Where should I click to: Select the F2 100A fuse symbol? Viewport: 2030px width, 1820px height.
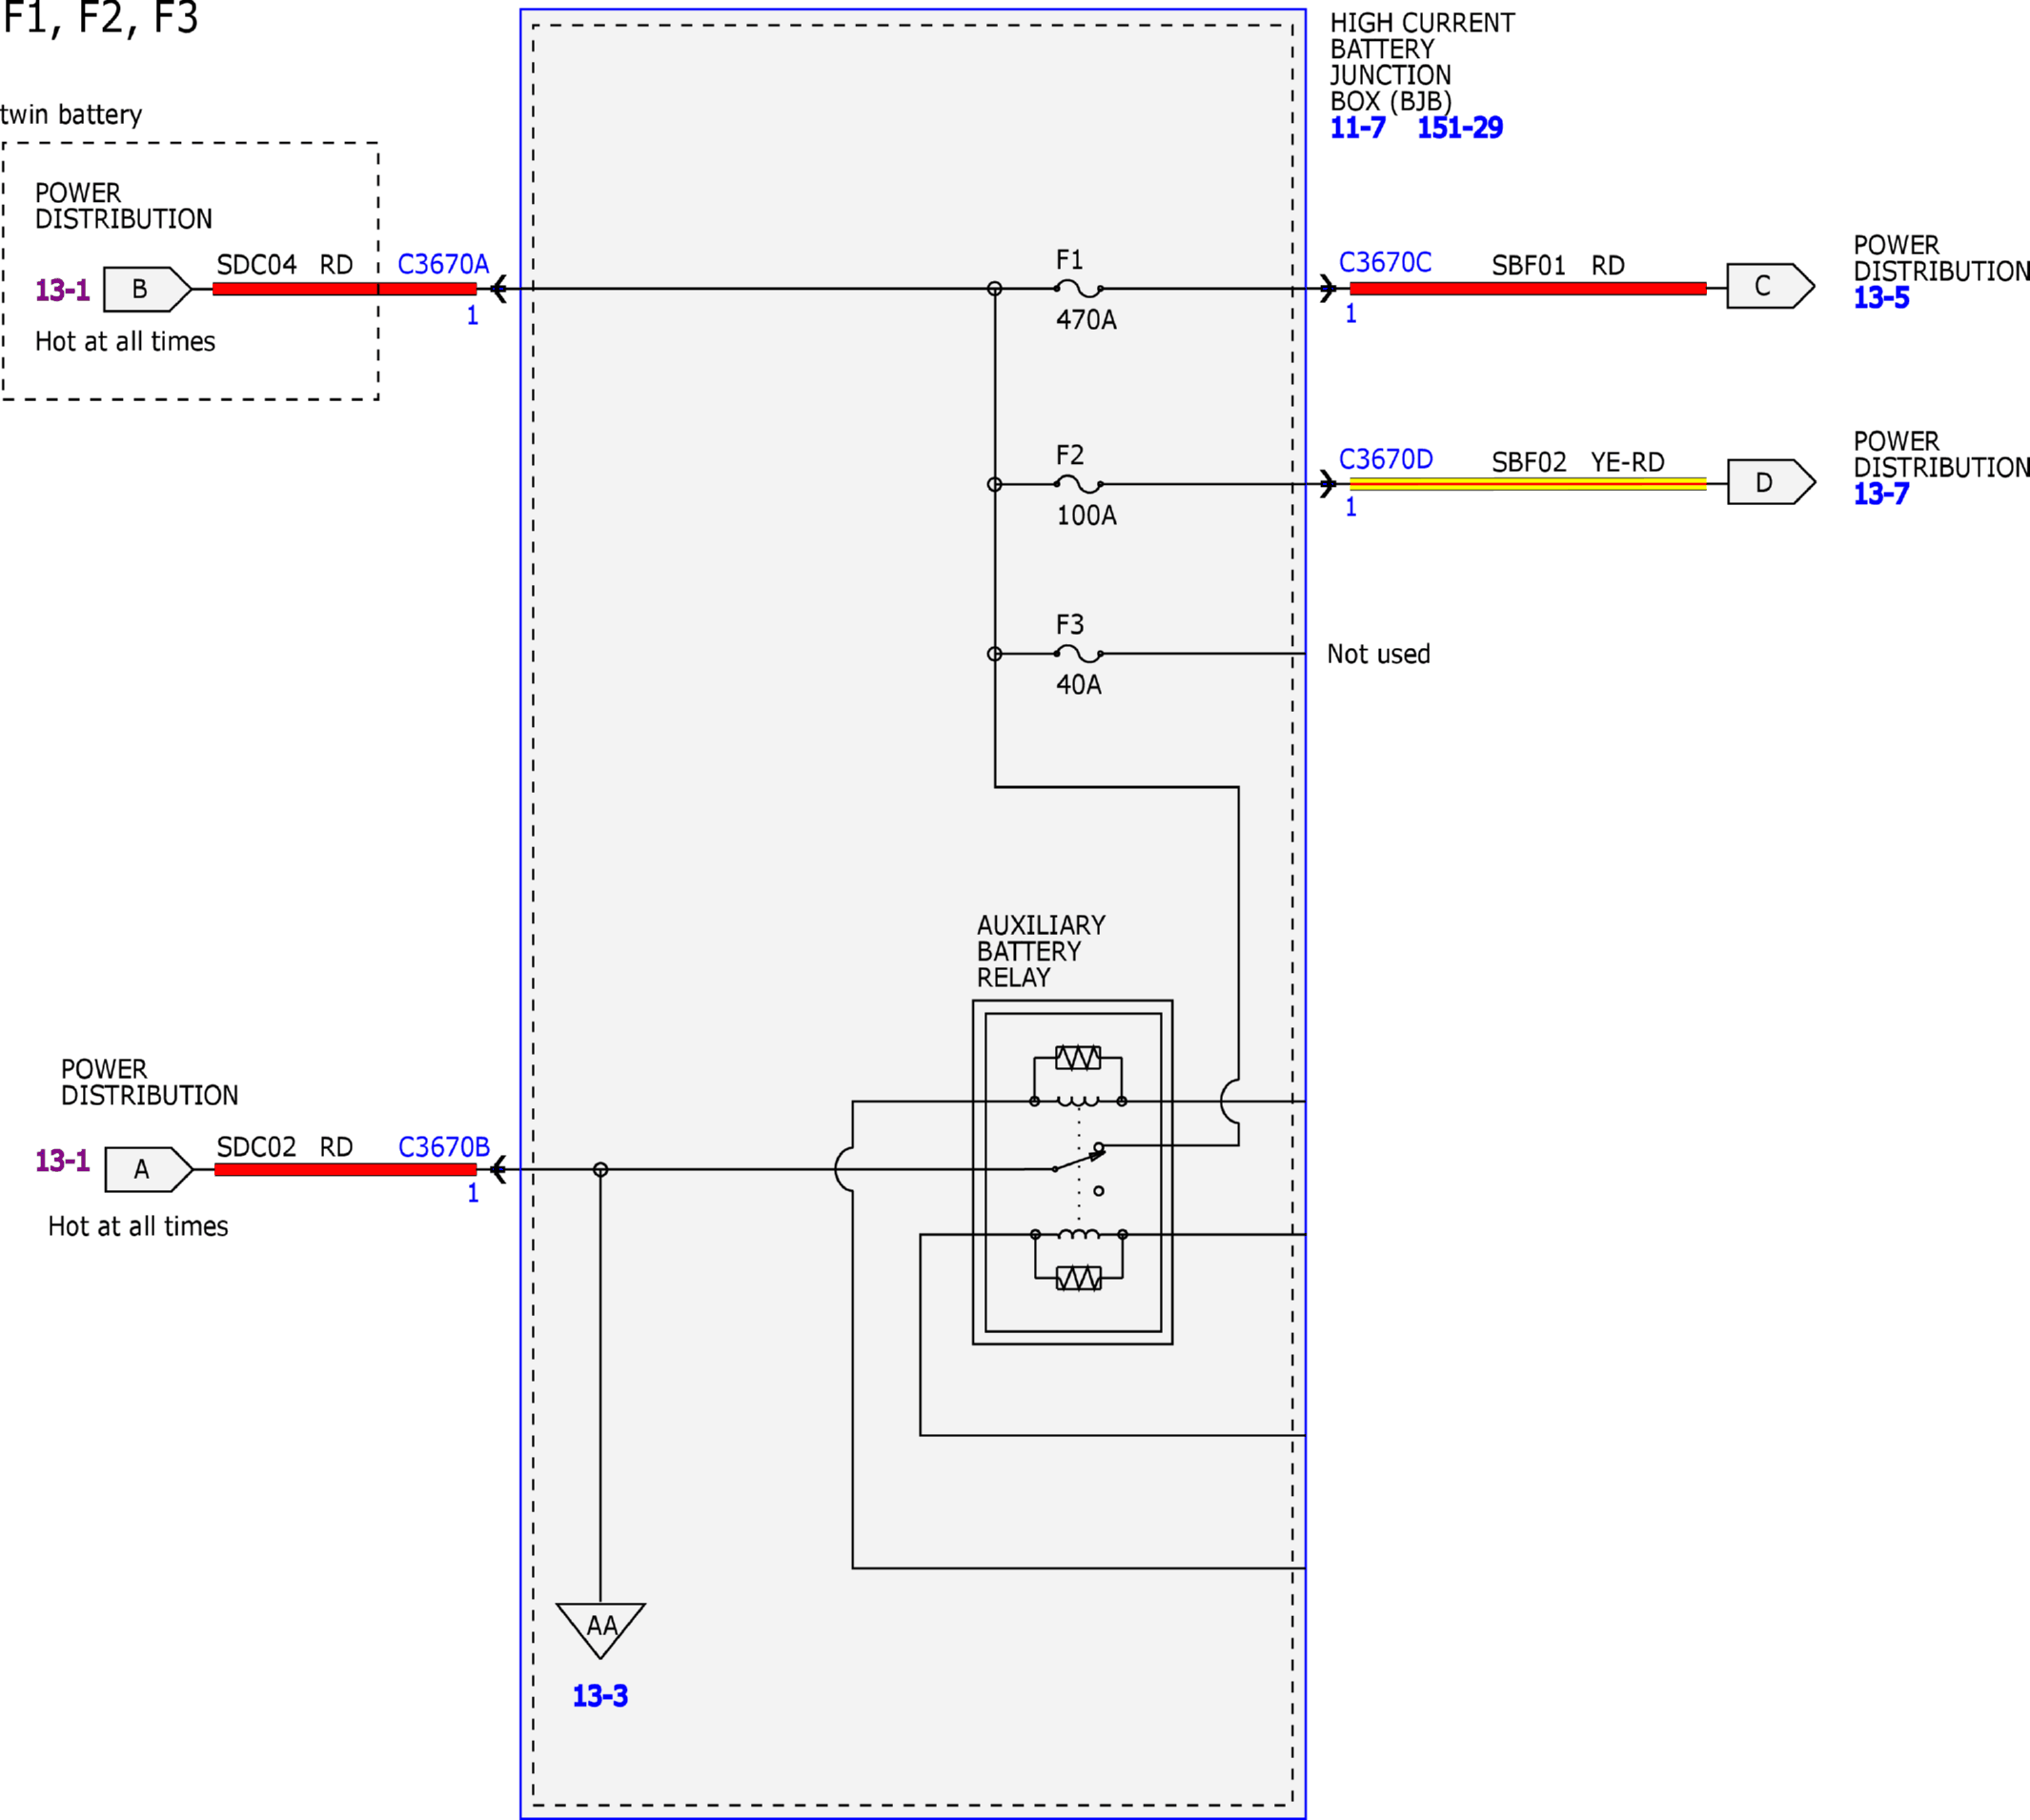click(1079, 485)
